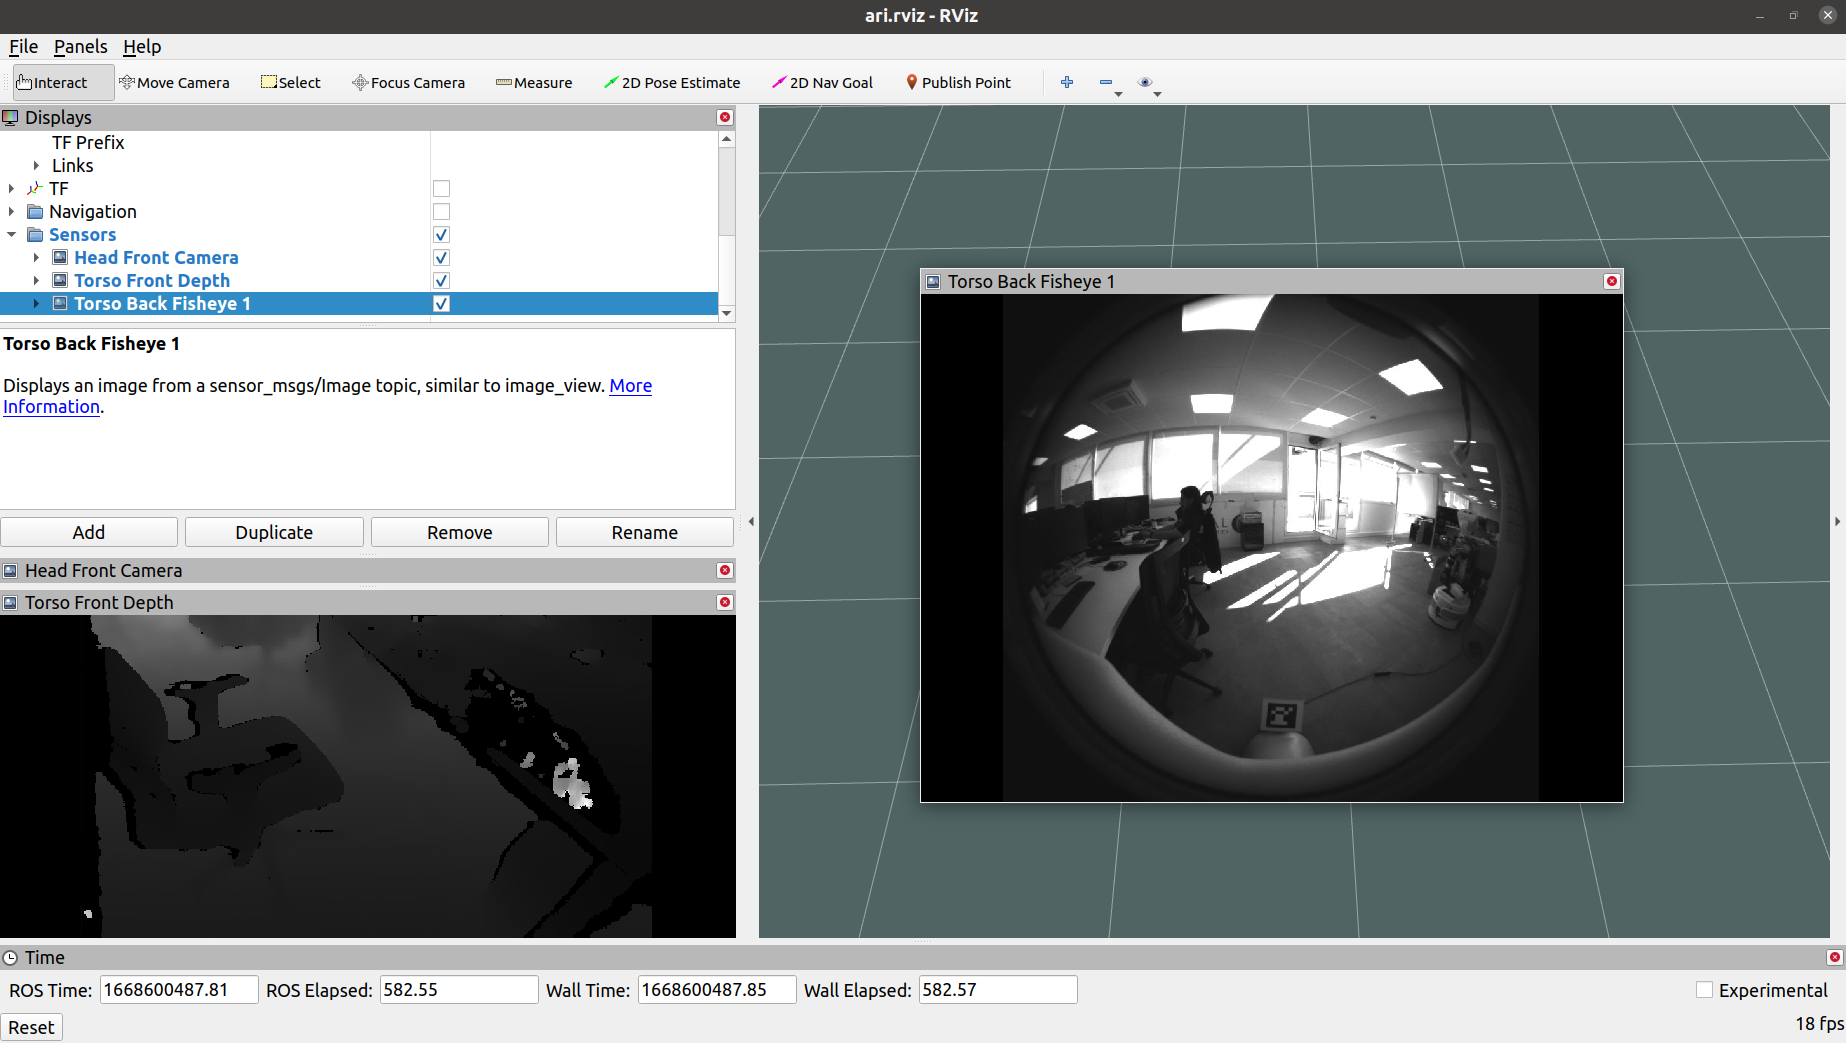Select the TF Prefix property row

click(x=359, y=142)
